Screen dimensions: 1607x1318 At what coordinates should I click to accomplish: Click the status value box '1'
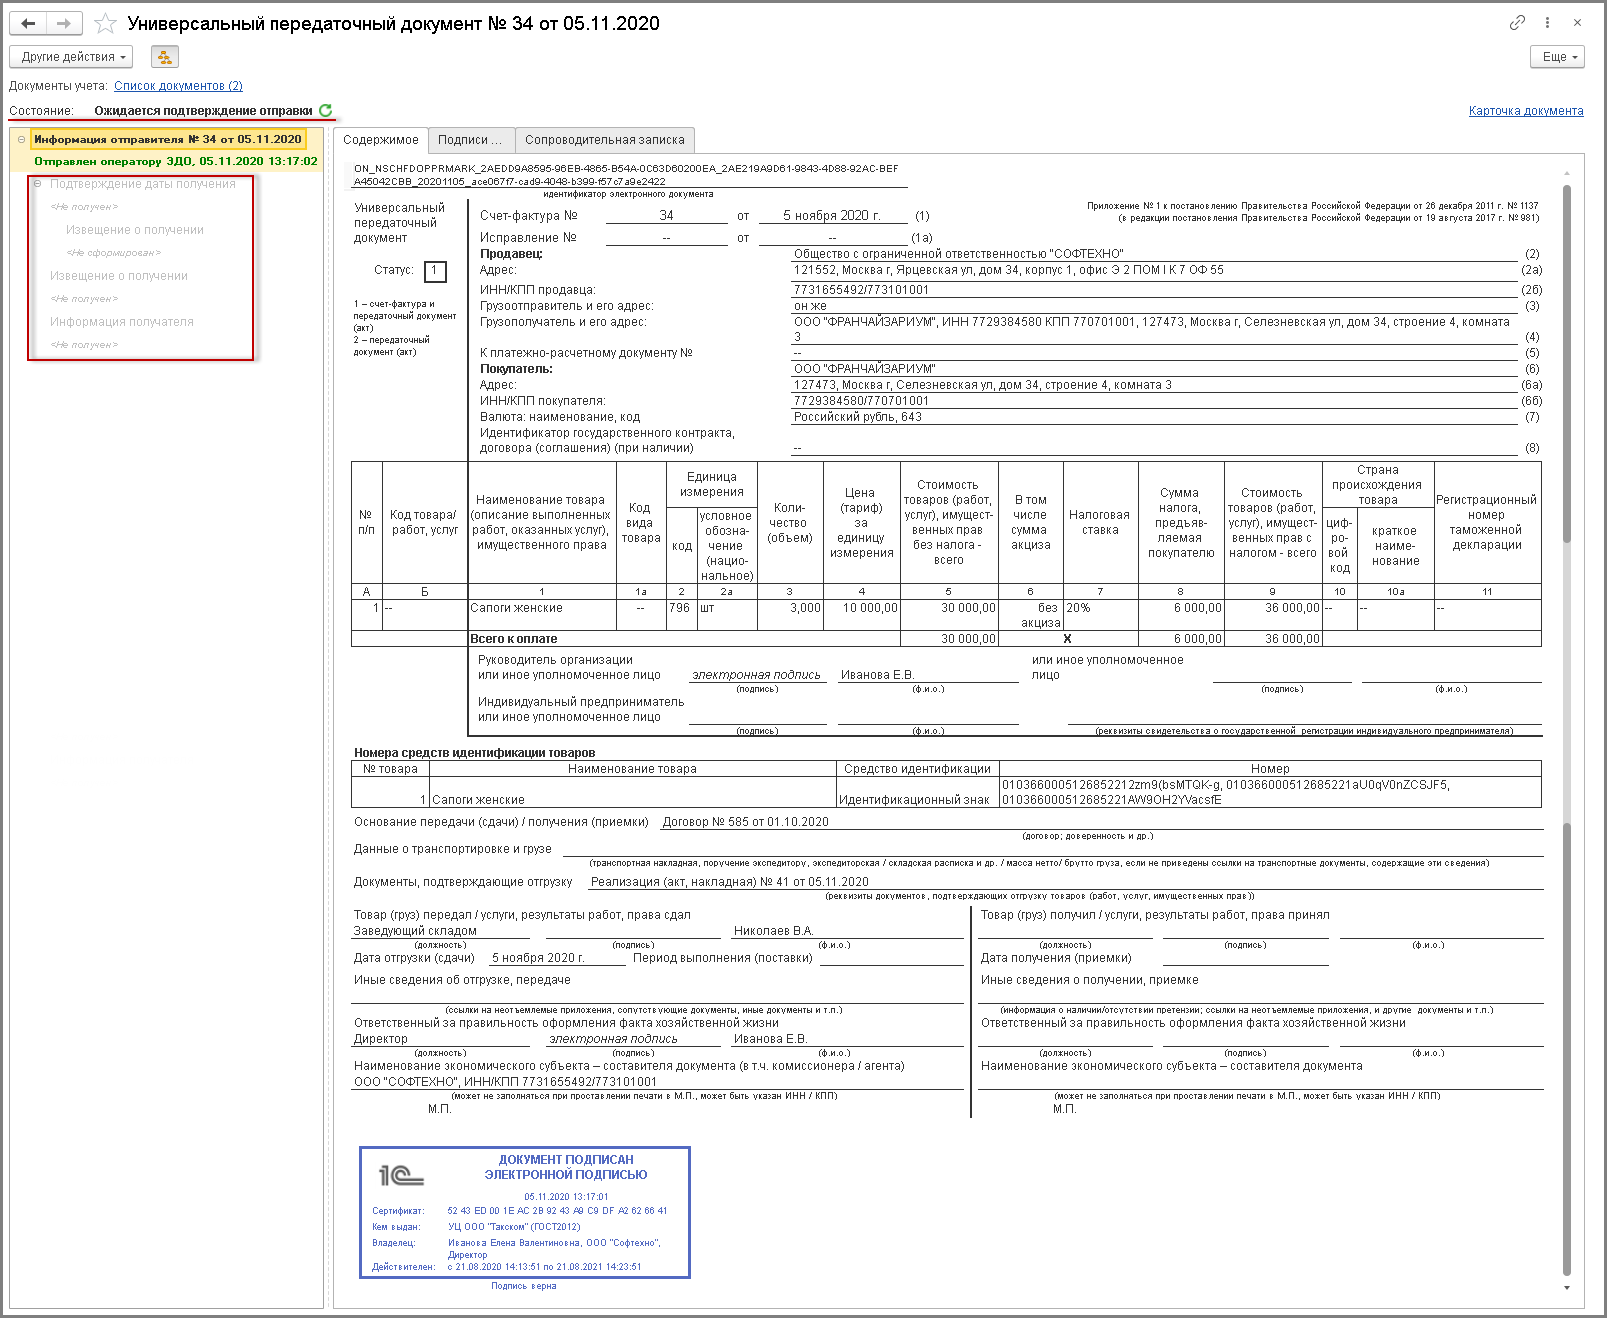click(x=435, y=271)
